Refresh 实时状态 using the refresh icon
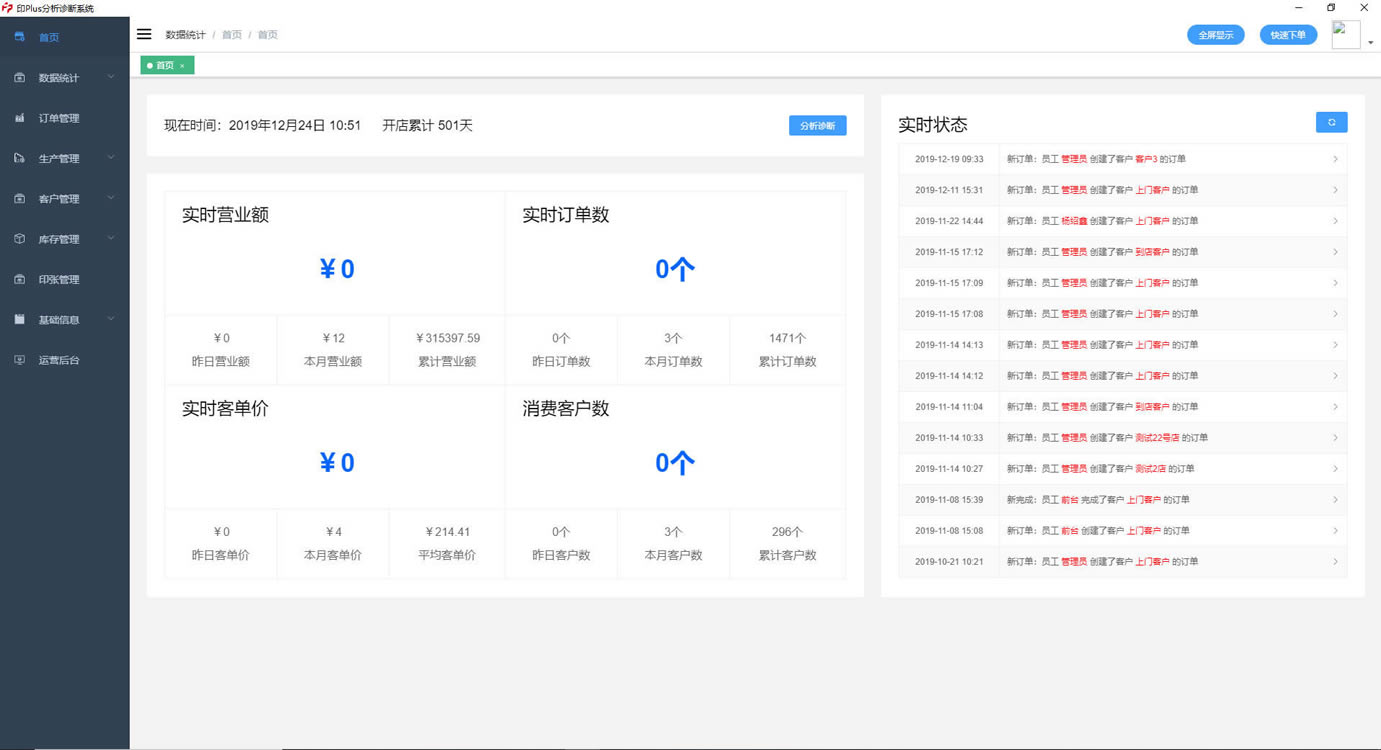The image size is (1381, 750). (1331, 121)
